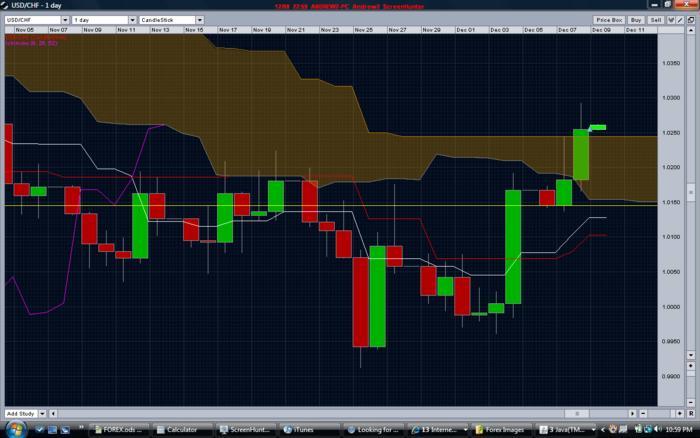Switch to FOREX.ods taskbar window

point(117,429)
